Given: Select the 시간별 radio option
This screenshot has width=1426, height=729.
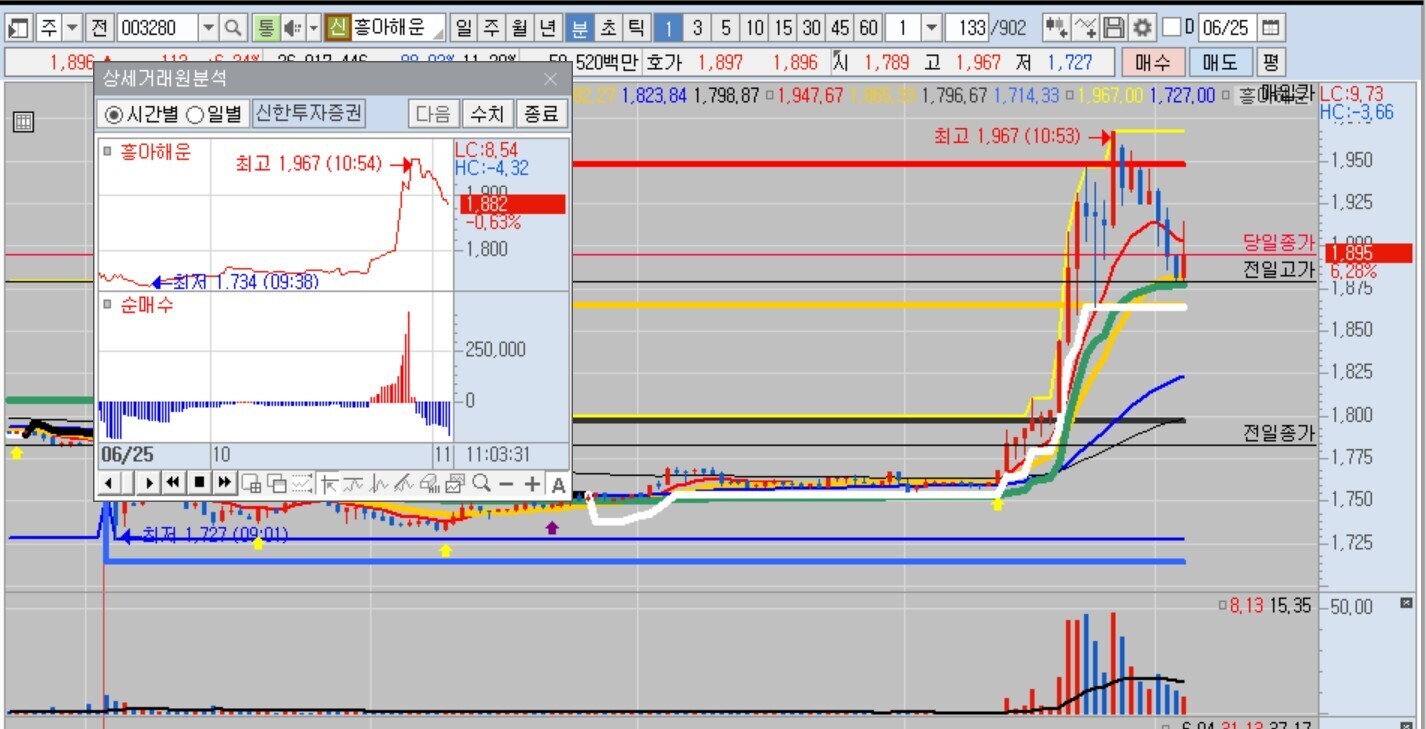Looking at the screenshot, I should click(140, 114).
